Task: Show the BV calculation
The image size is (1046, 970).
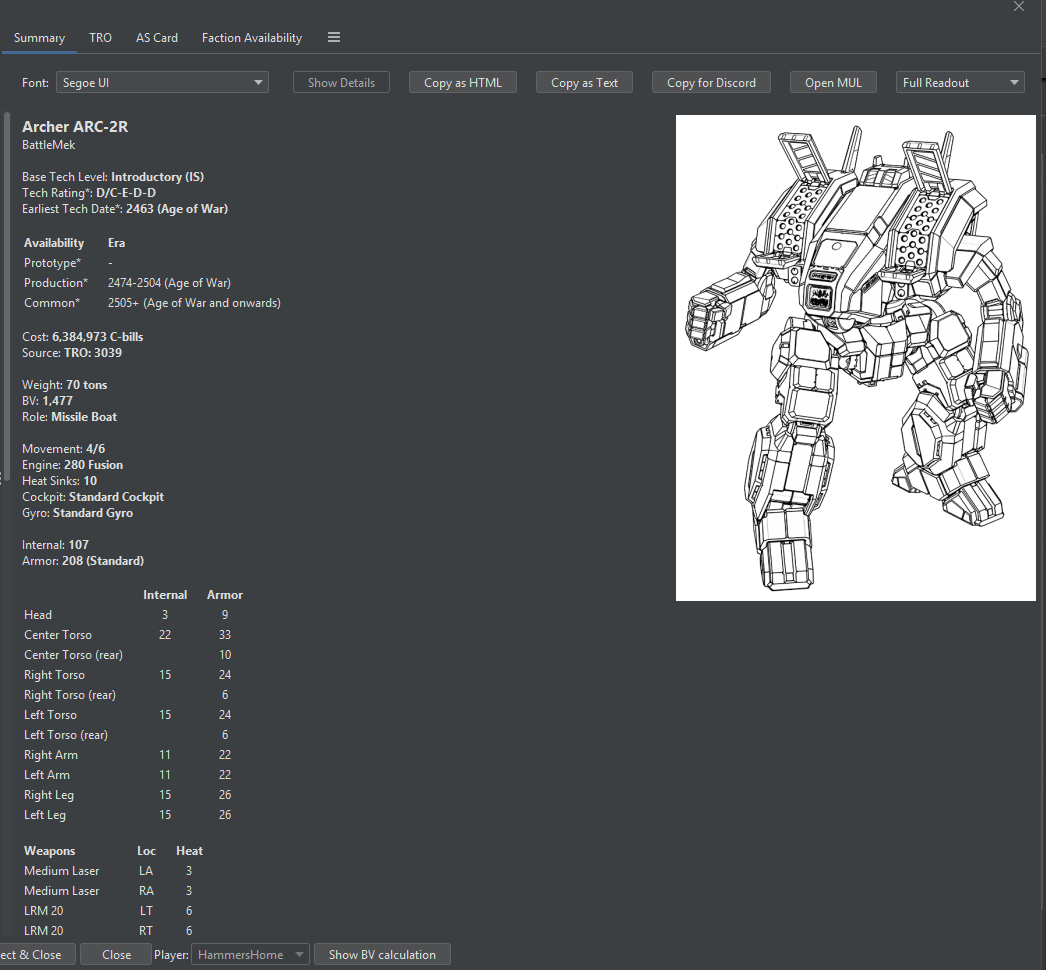Action: 382,955
